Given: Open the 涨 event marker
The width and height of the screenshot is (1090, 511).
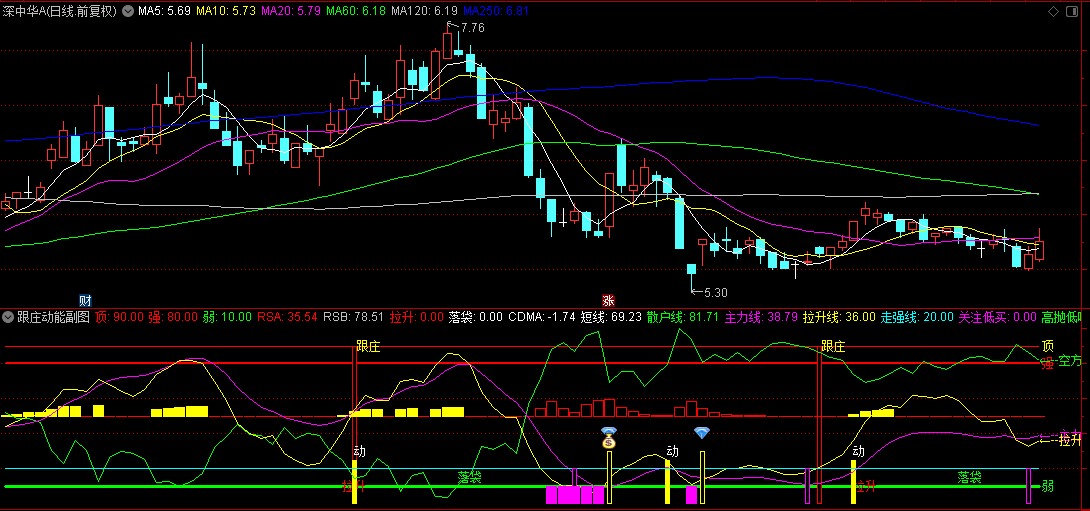Looking at the screenshot, I should tap(608, 301).
